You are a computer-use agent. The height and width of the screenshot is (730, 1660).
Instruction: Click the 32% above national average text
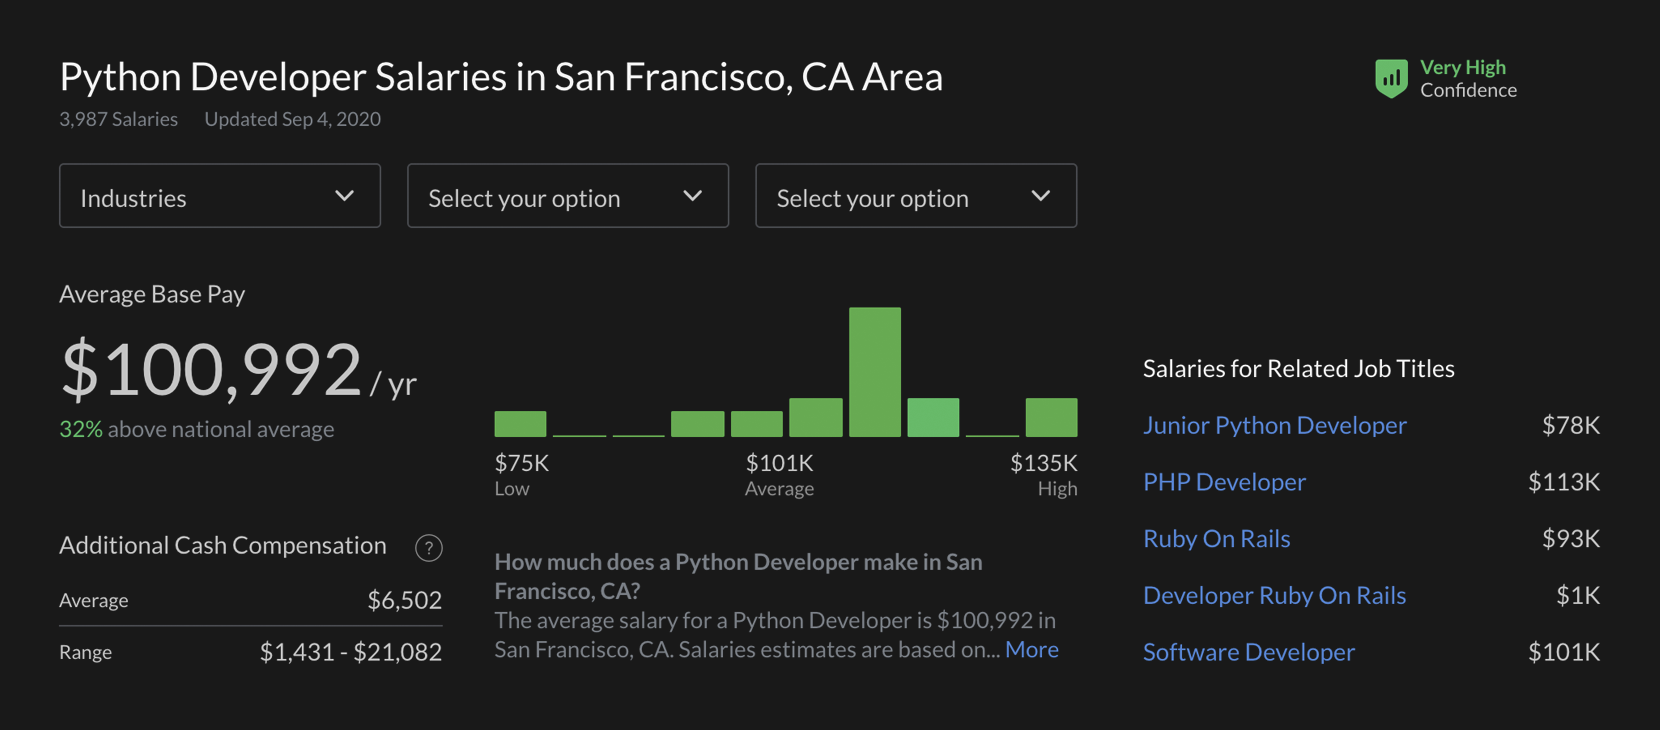[x=197, y=429]
